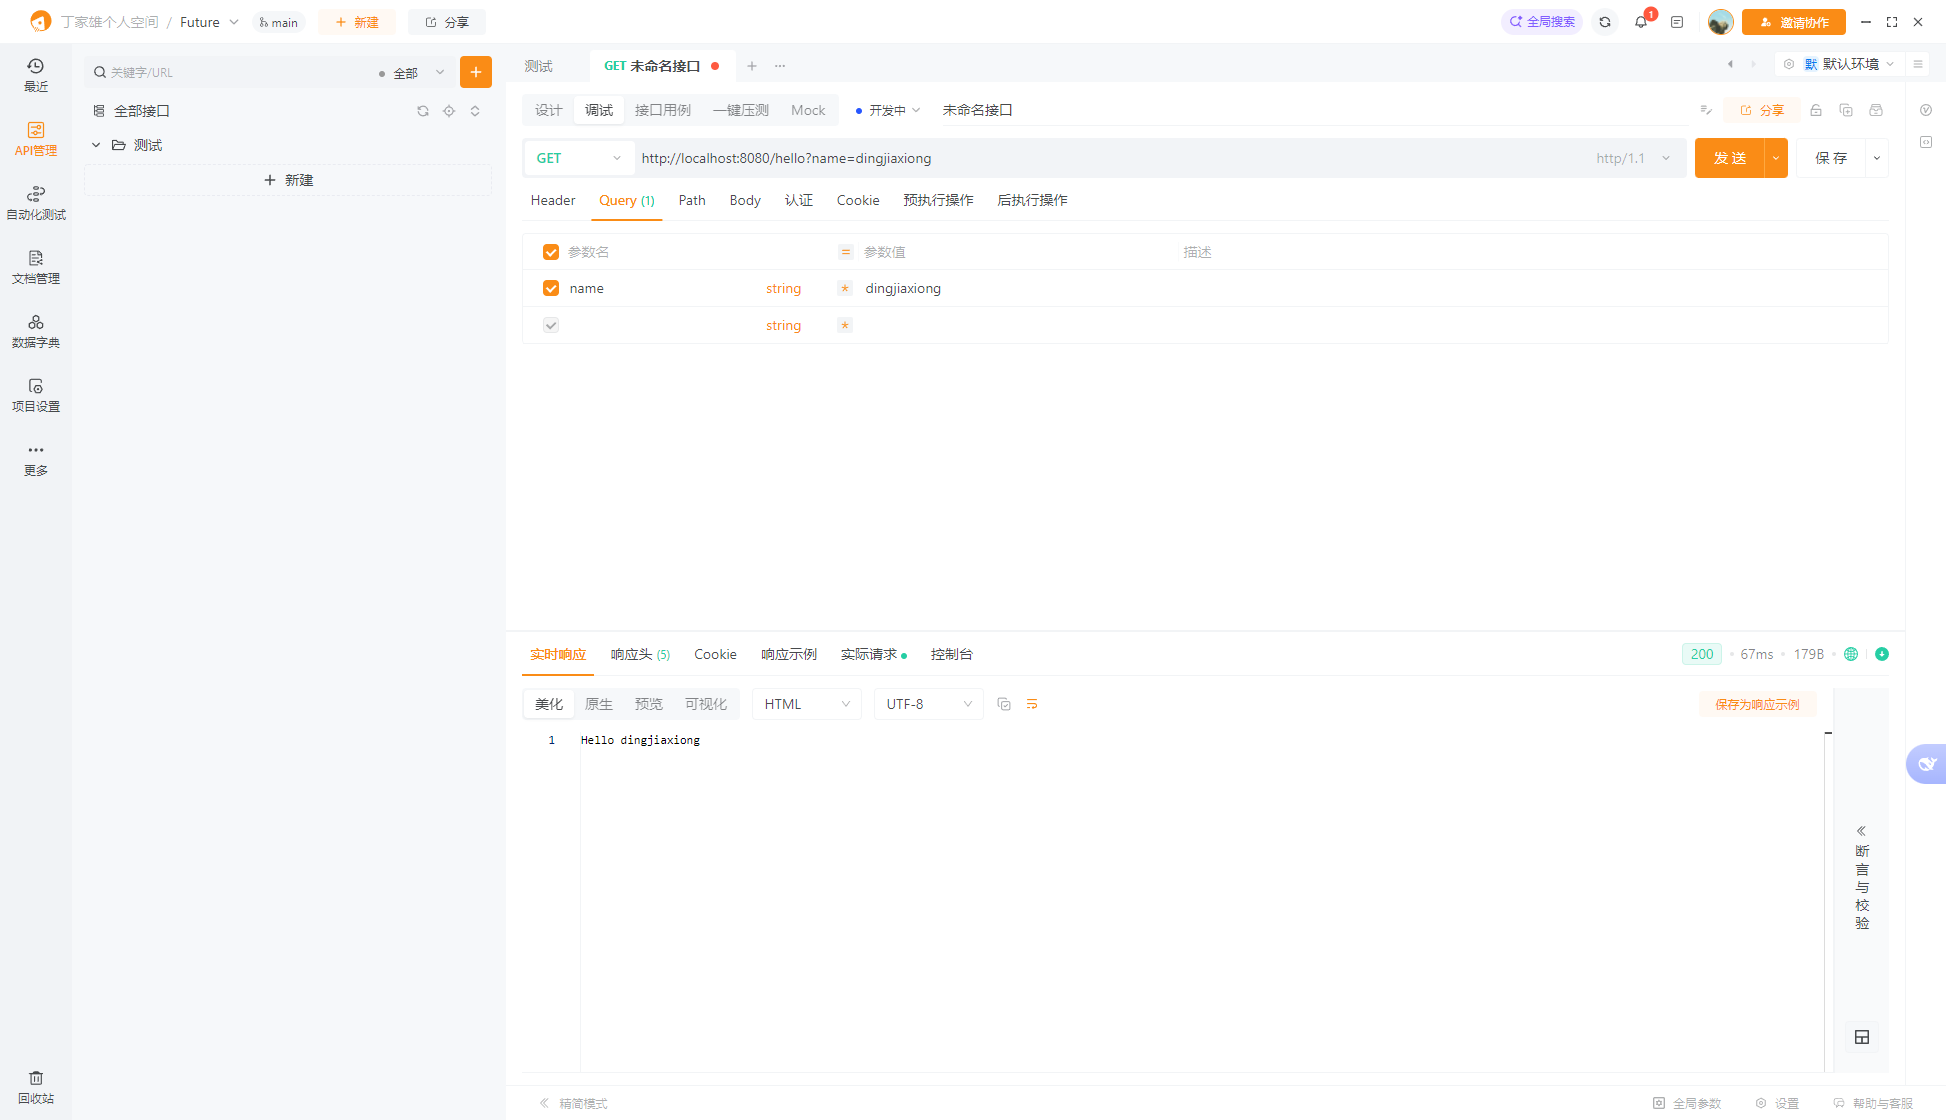Click the sync refresh icon in top bar
Screen dimensions: 1946x1120
(1605, 22)
